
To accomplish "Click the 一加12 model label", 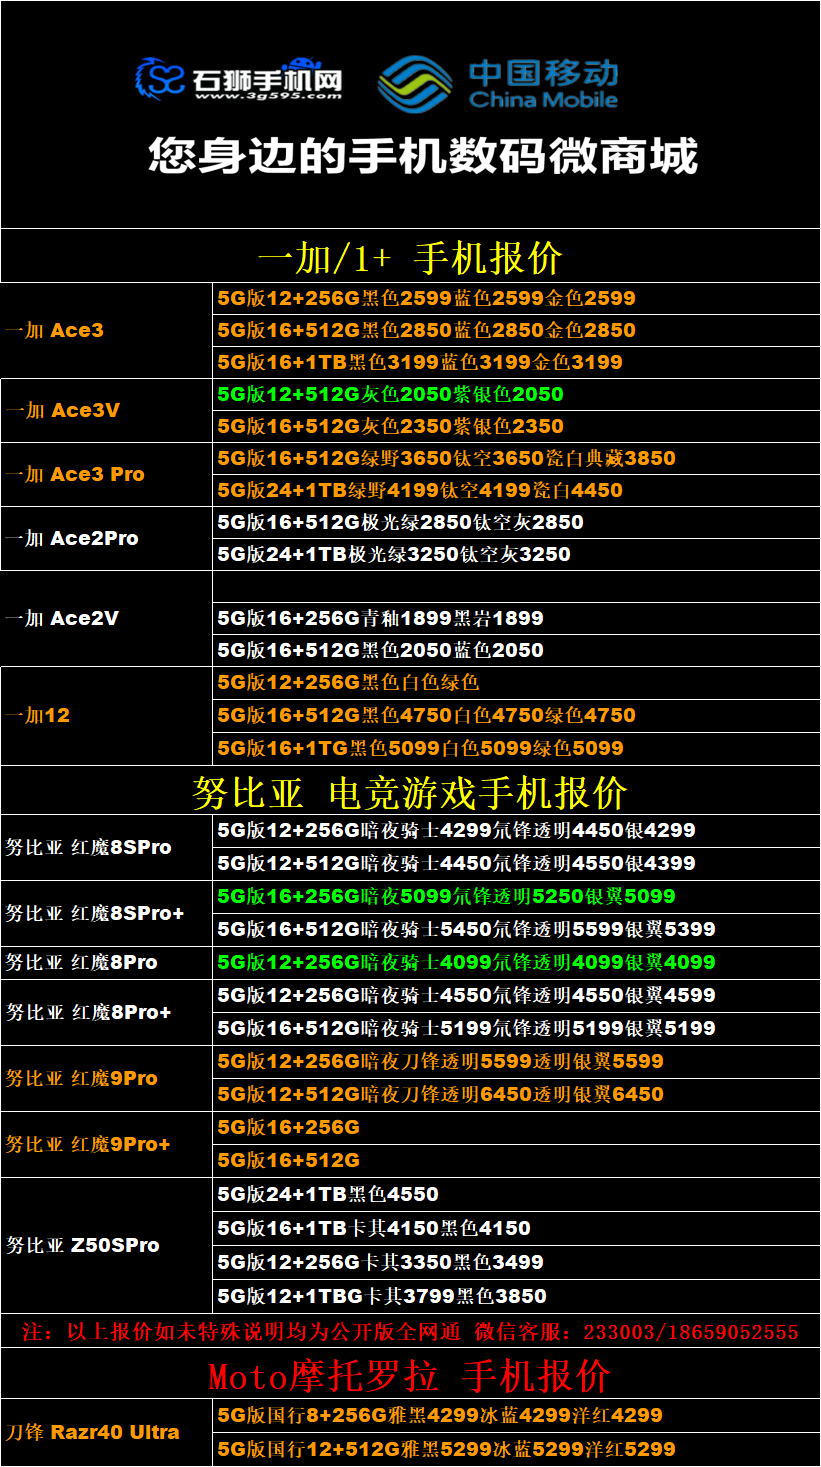I will pyautogui.click(x=38, y=715).
